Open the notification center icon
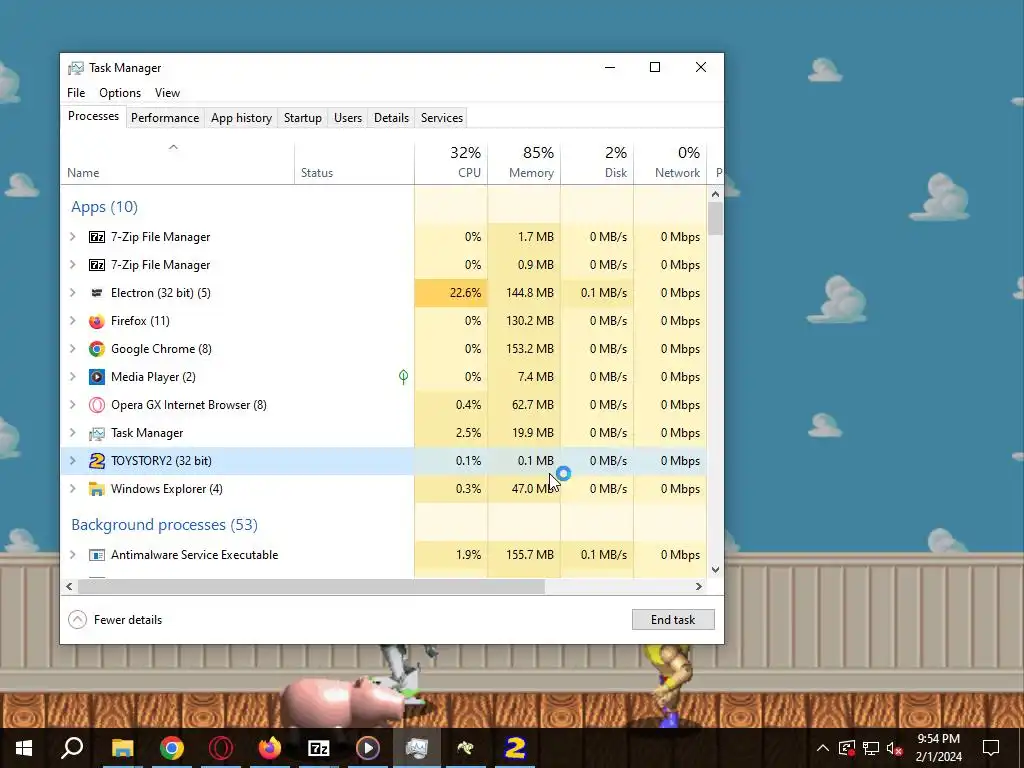 pyautogui.click(x=991, y=748)
